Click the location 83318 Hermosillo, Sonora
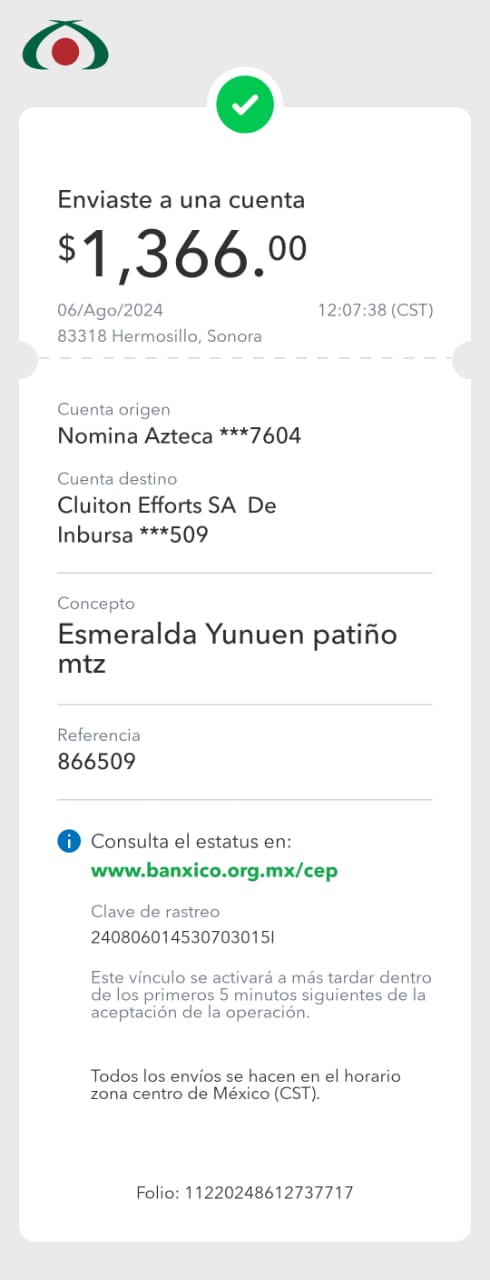 [x=160, y=336]
